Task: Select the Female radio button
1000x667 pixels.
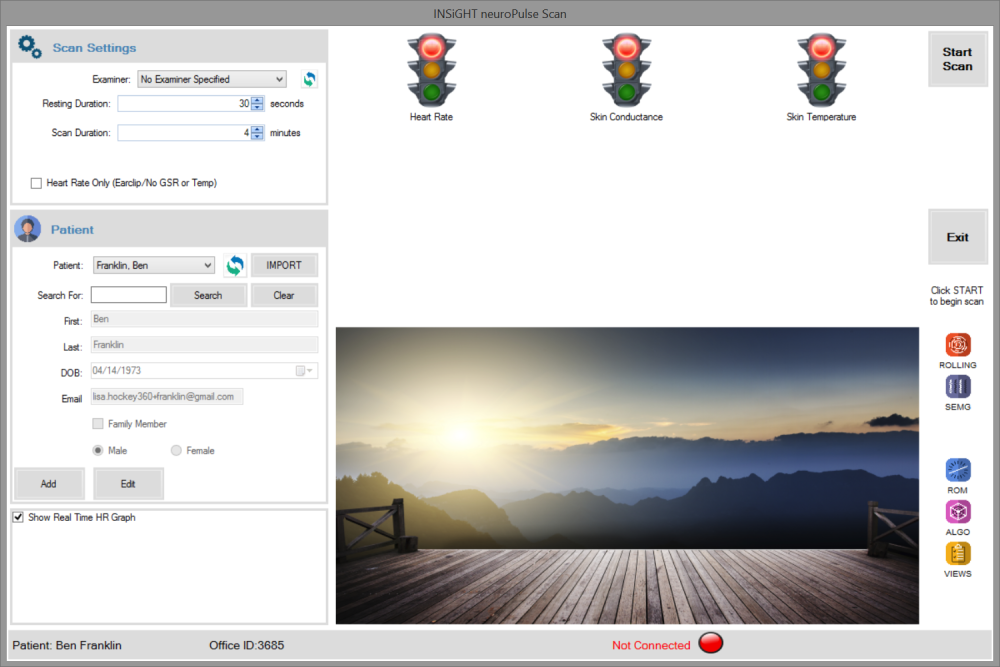Action: pos(175,450)
